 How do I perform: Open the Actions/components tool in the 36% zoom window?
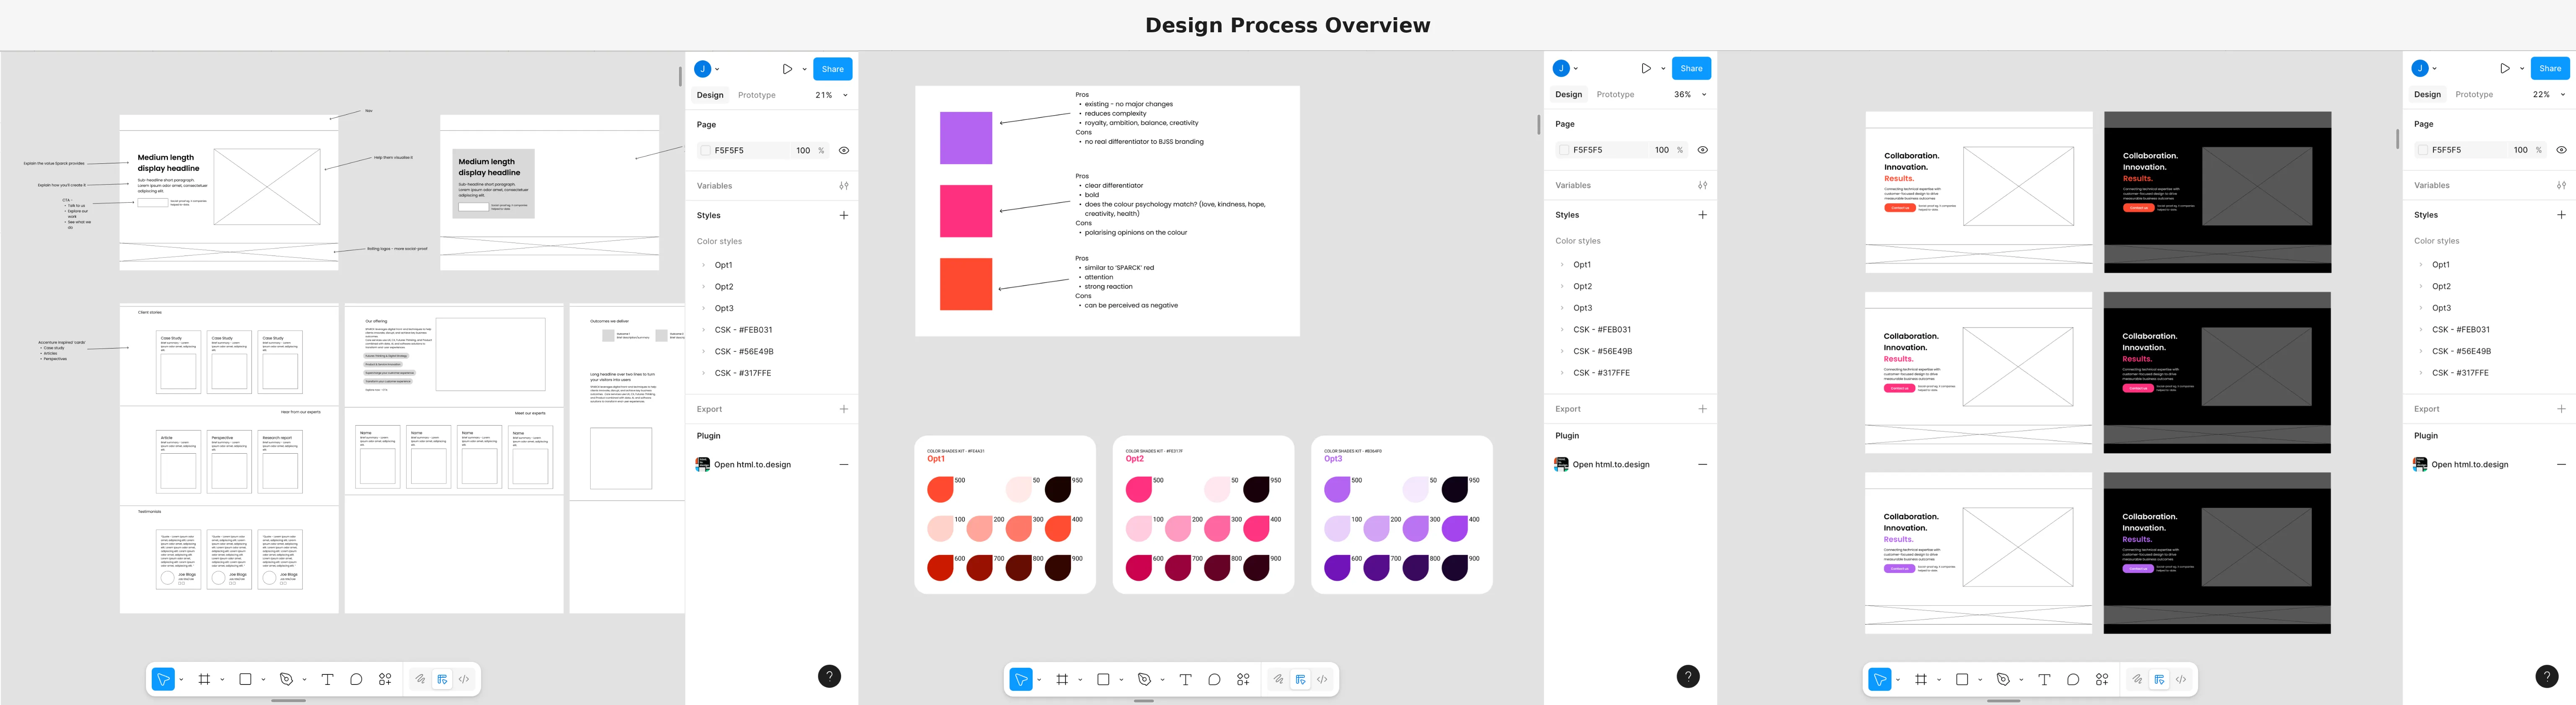point(1243,679)
